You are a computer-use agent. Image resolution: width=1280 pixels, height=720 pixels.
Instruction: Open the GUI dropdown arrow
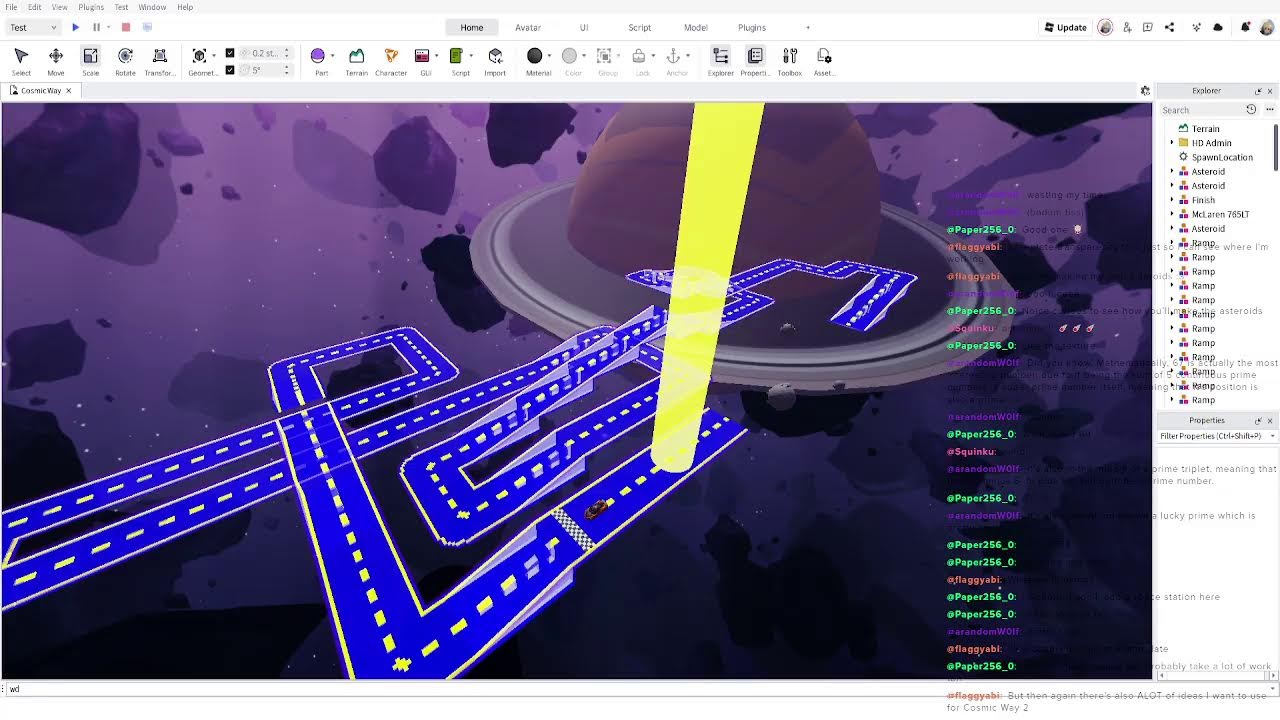[436, 56]
